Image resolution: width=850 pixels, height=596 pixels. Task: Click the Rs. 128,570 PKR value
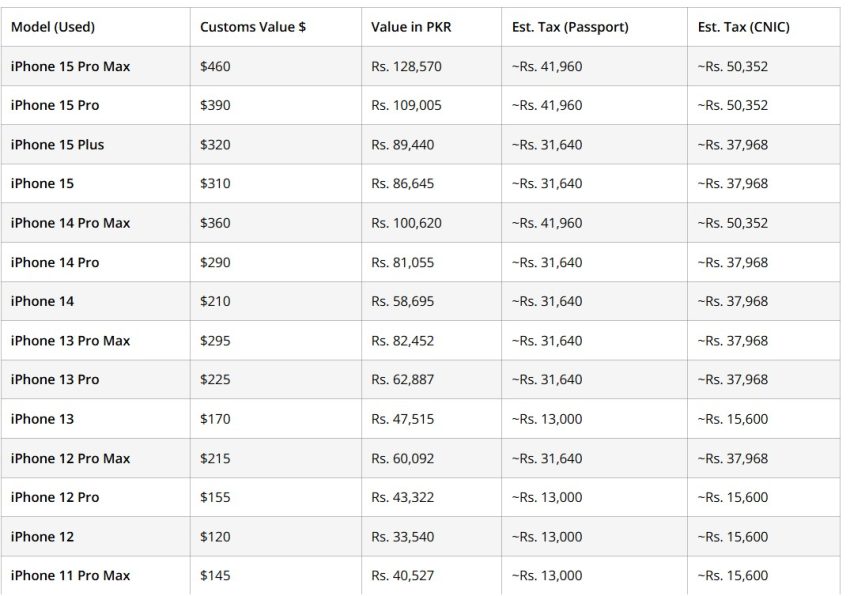pos(406,66)
